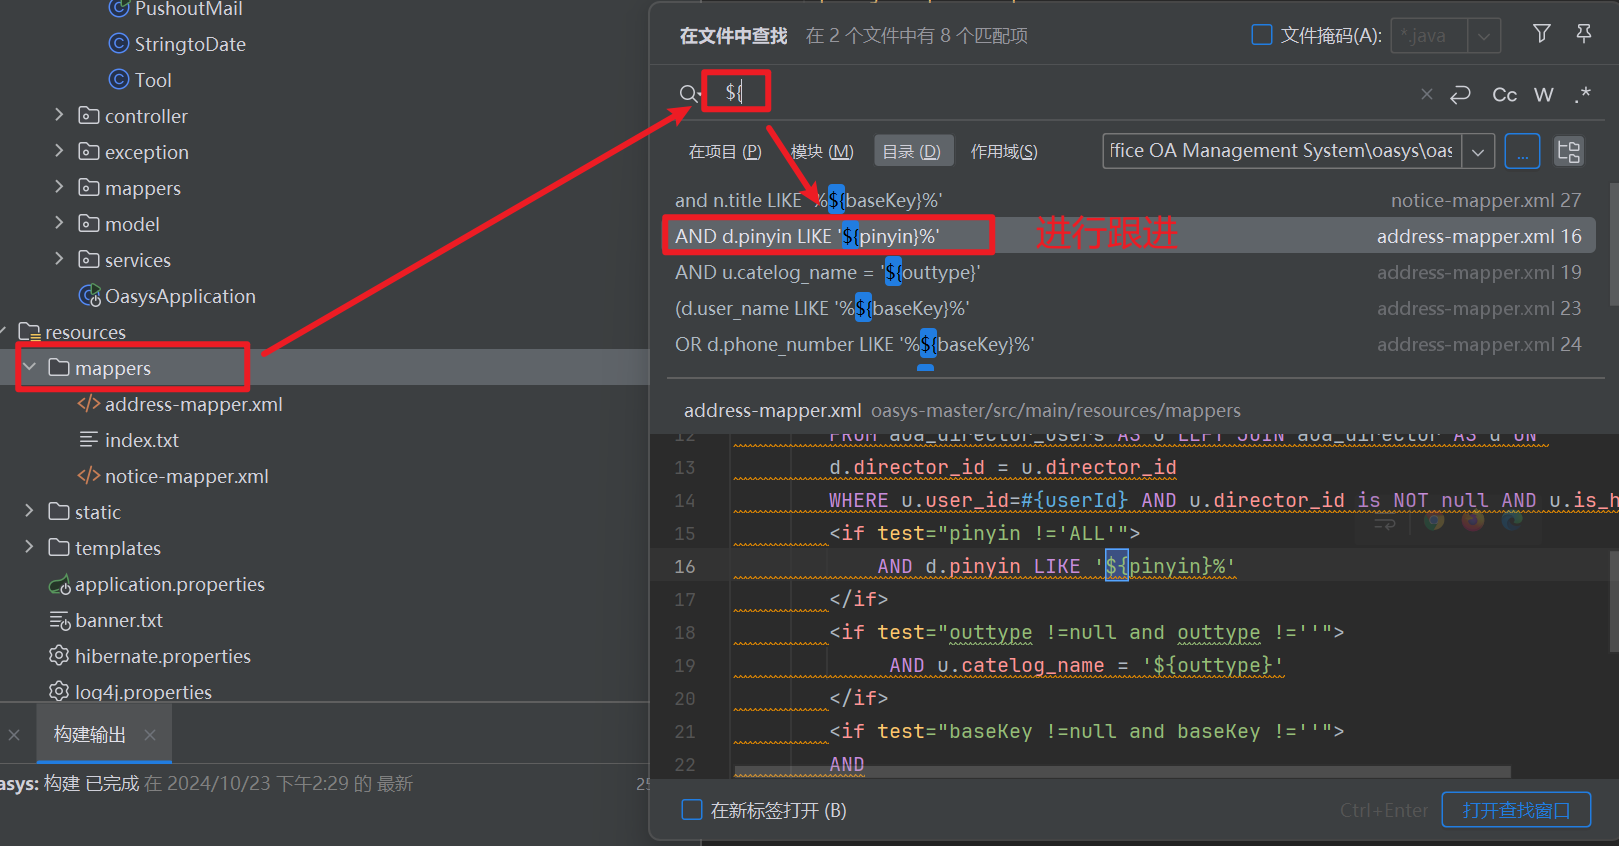
Task: Open log4j.properties file
Action: (143, 692)
